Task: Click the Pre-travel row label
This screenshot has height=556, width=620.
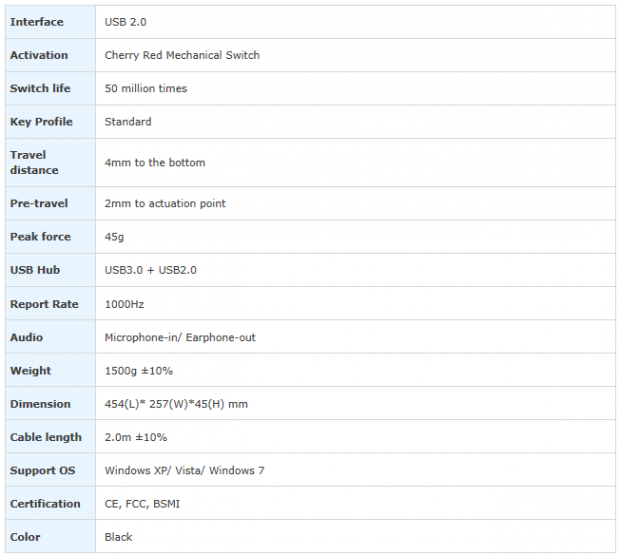Action: point(39,203)
